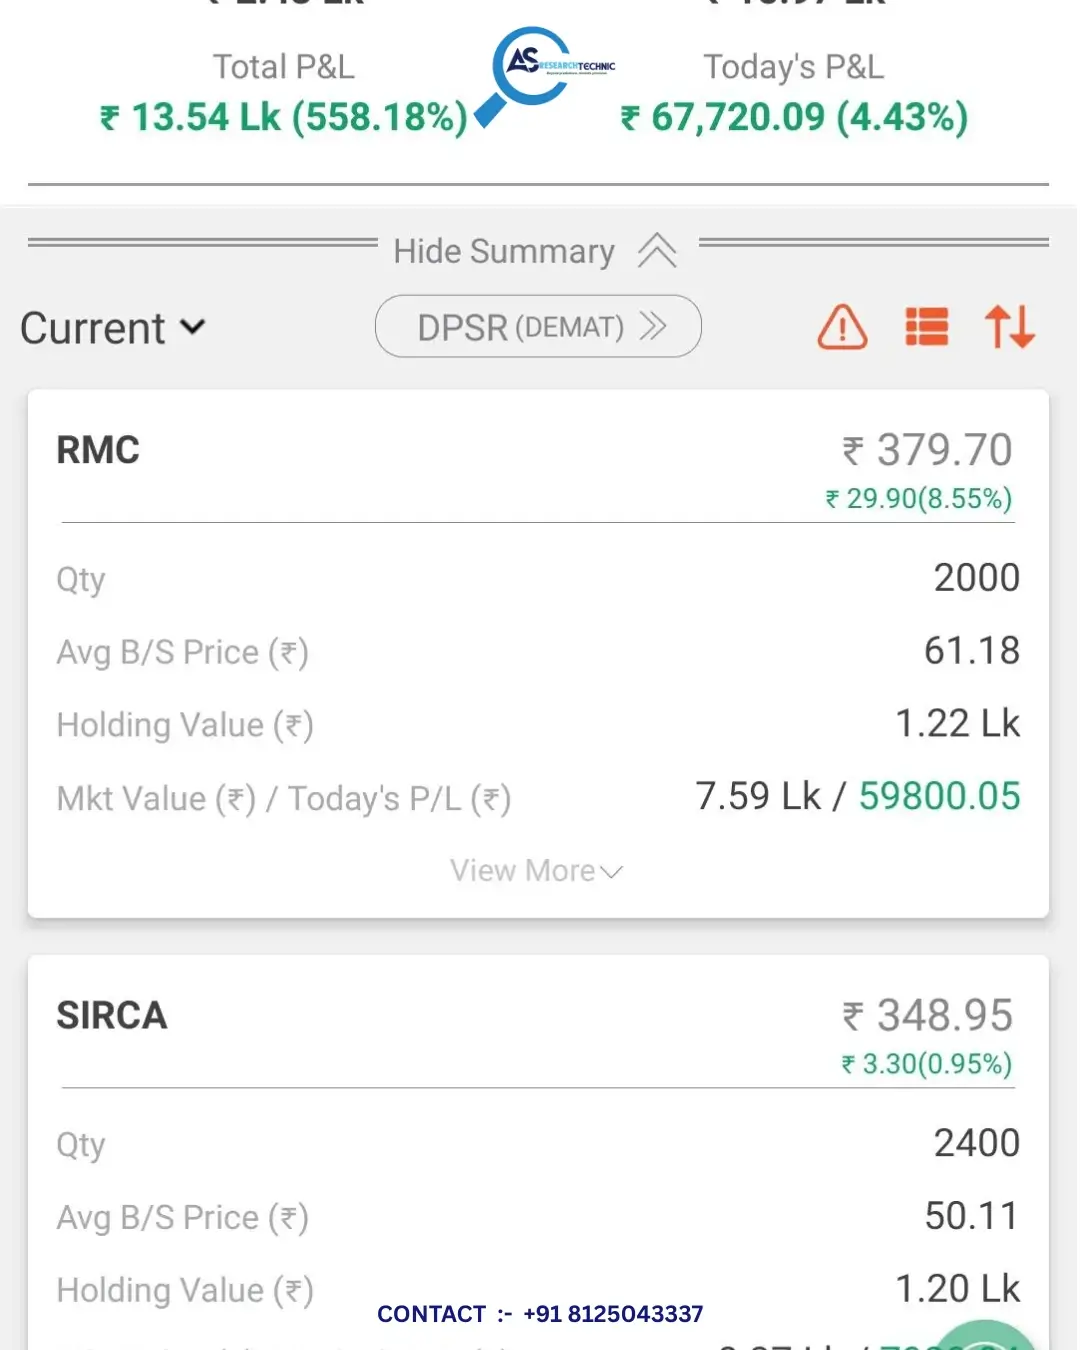1080x1350 pixels.
Task: Tap the double chevron in DPSR button
Action: click(654, 326)
